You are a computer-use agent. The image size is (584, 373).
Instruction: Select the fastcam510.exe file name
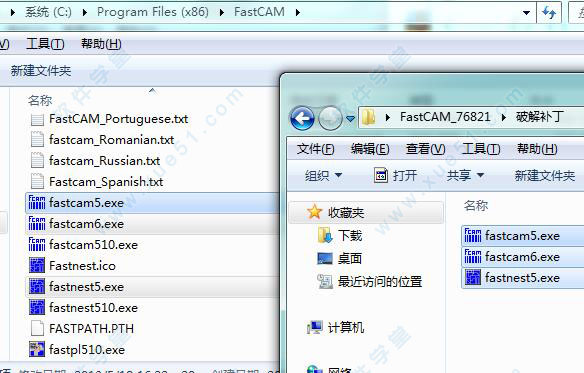93,245
